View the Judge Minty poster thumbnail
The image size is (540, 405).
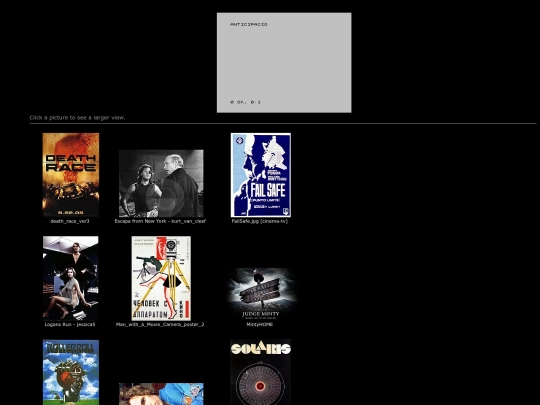(x=261, y=294)
